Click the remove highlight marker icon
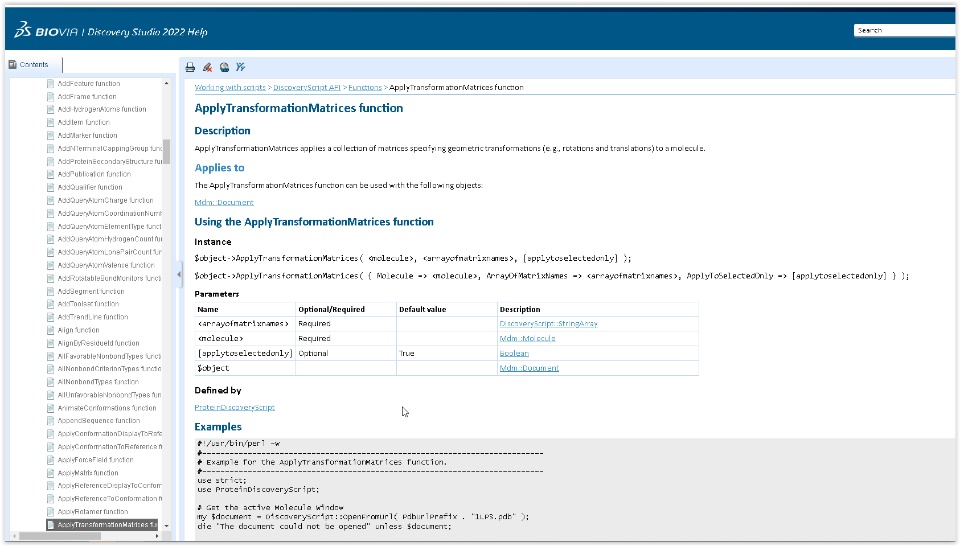The image size is (960, 546). (208, 67)
